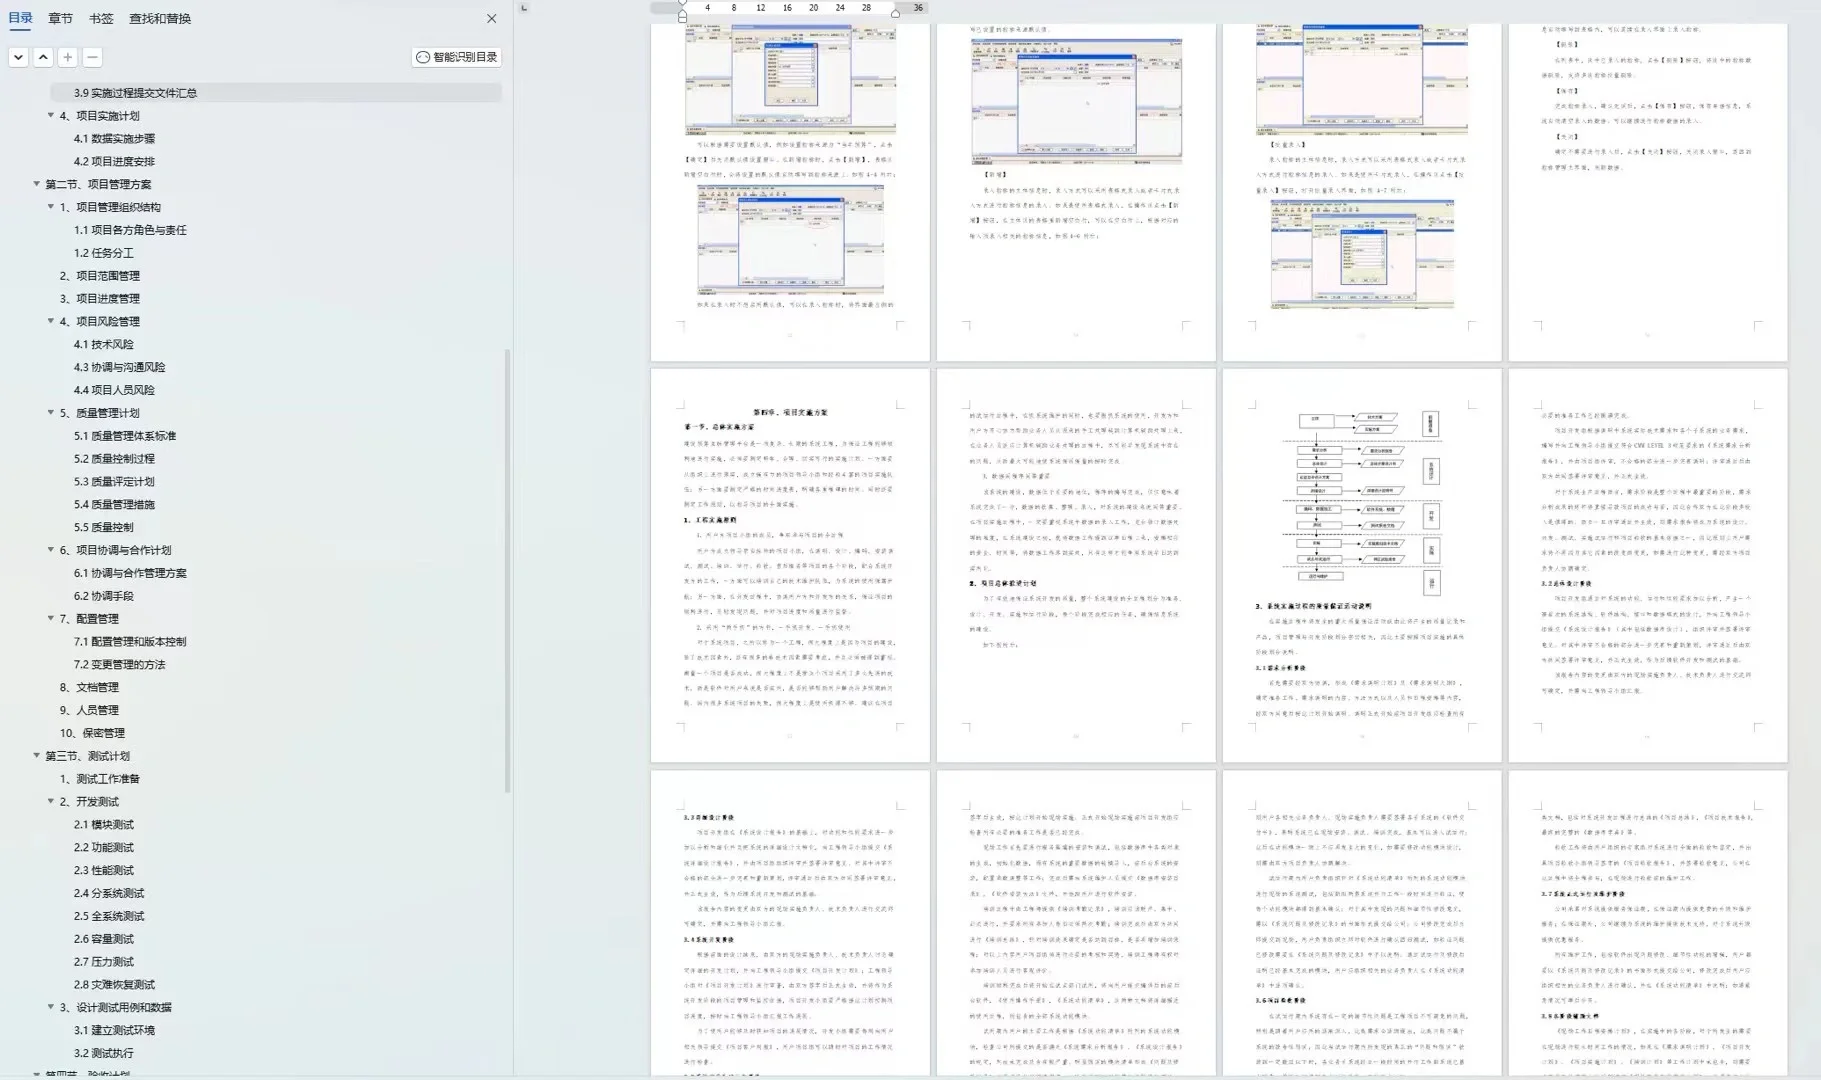The height and width of the screenshot is (1080, 1821).
Task: Navigate to 9、人员管理
Action: point(89,710)
